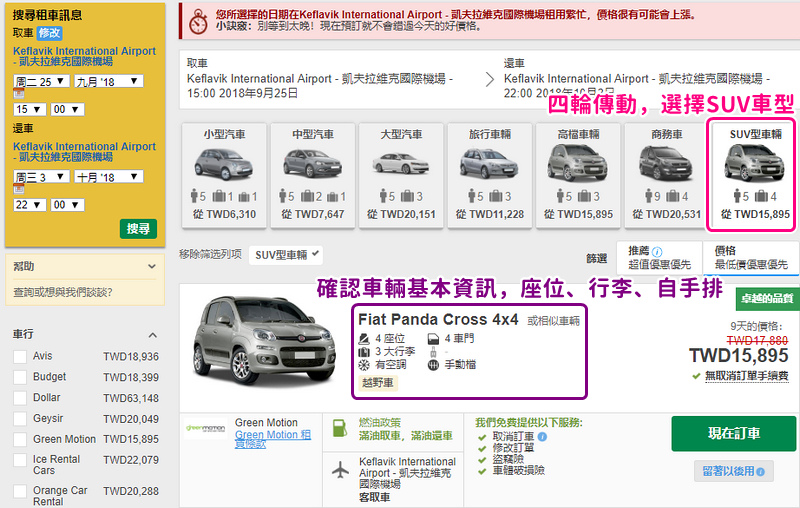Toggle Ice Rental Cars checkbox
The image size is (800, 508).
20,460
